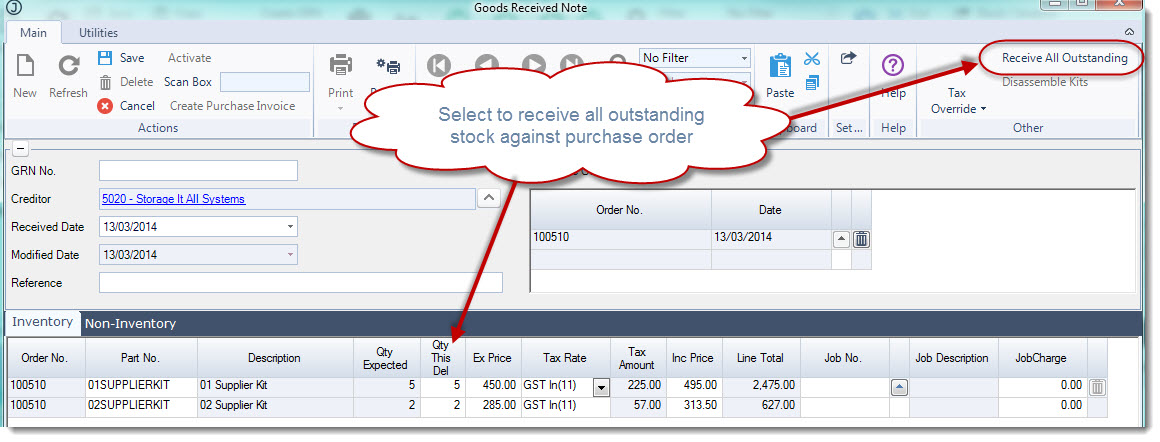Click the empty Job No. cell for 02SUPPLIERKIT
Image resolution: width=1160 pixels, height=442 pixels.
point(844,406)
